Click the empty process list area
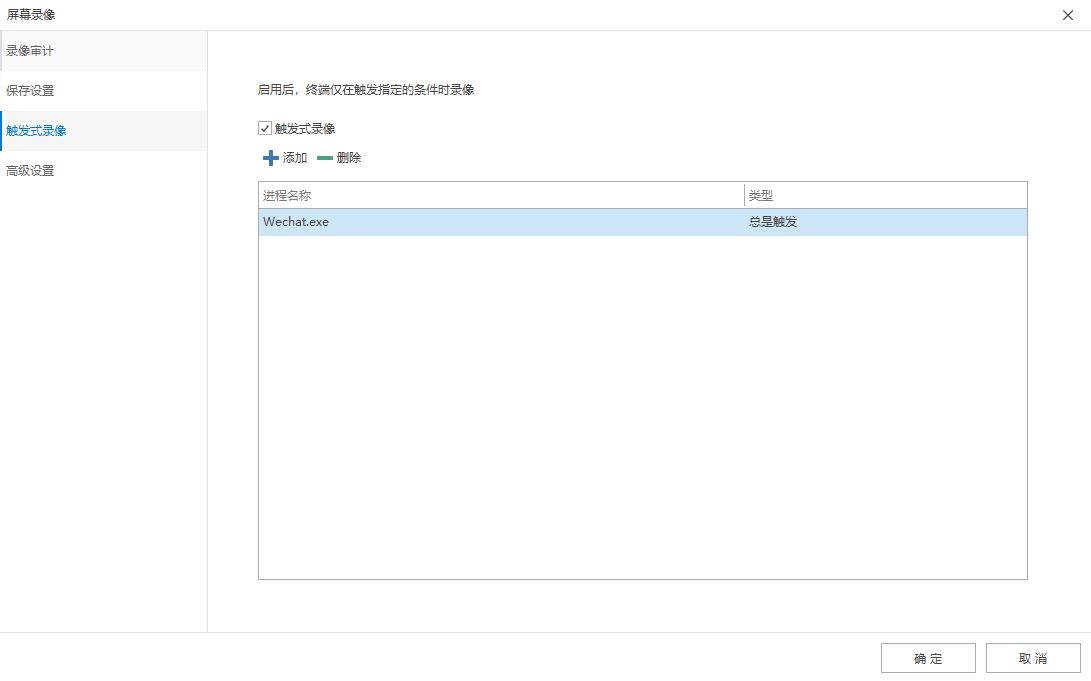1091x681 pixels. click(x=642, y=400)
